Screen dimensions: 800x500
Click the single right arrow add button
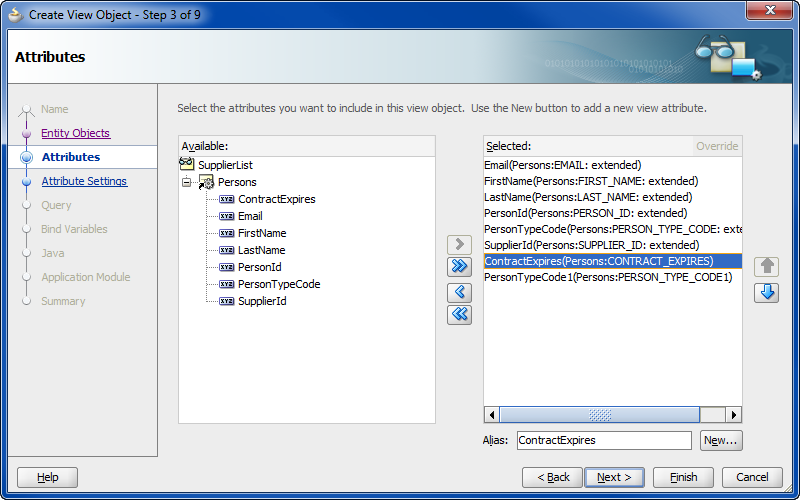[459, 244]
